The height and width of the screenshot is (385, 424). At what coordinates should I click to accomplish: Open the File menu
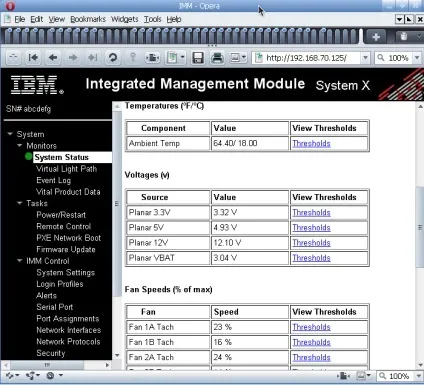coord(20,19)
